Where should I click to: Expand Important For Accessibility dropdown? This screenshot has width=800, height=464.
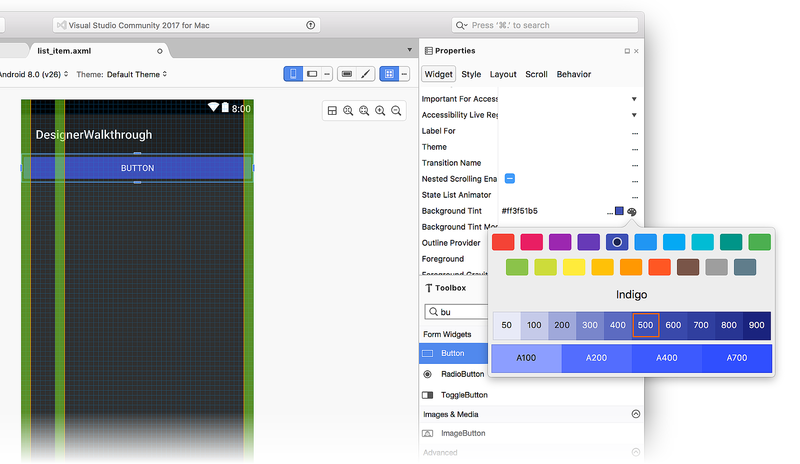coord(634,99)
